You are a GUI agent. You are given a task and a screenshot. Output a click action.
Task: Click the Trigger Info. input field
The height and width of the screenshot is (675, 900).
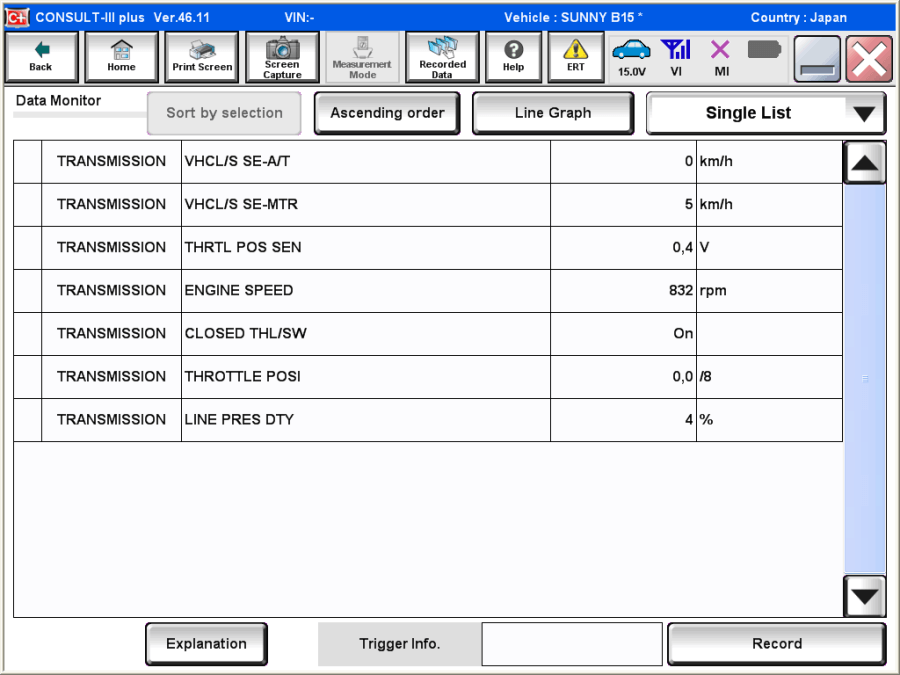[572, 644]
